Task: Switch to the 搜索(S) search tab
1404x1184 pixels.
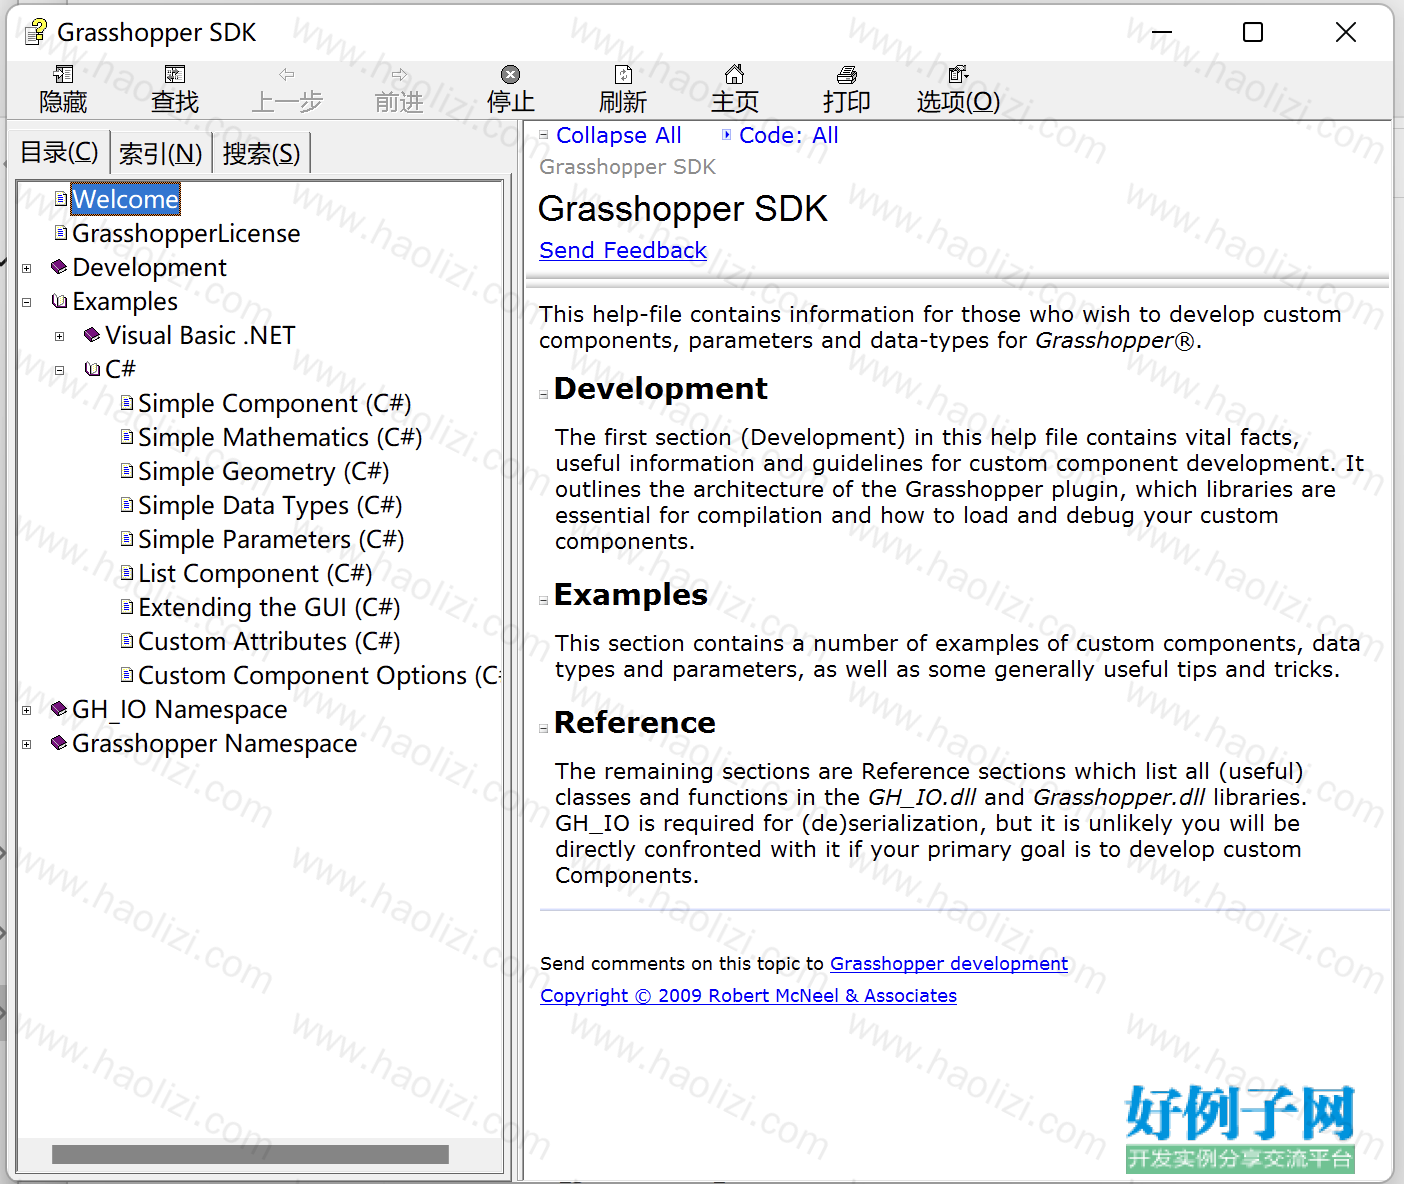Action: coord(261,153)
